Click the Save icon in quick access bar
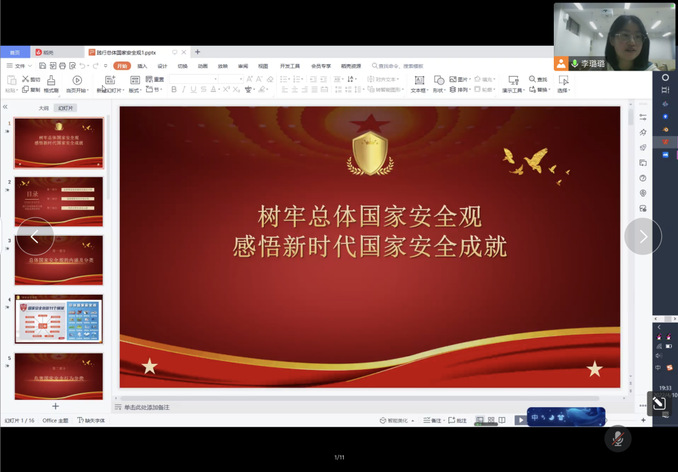This screenshot has width=678, height=472. (x=43, y=66)
